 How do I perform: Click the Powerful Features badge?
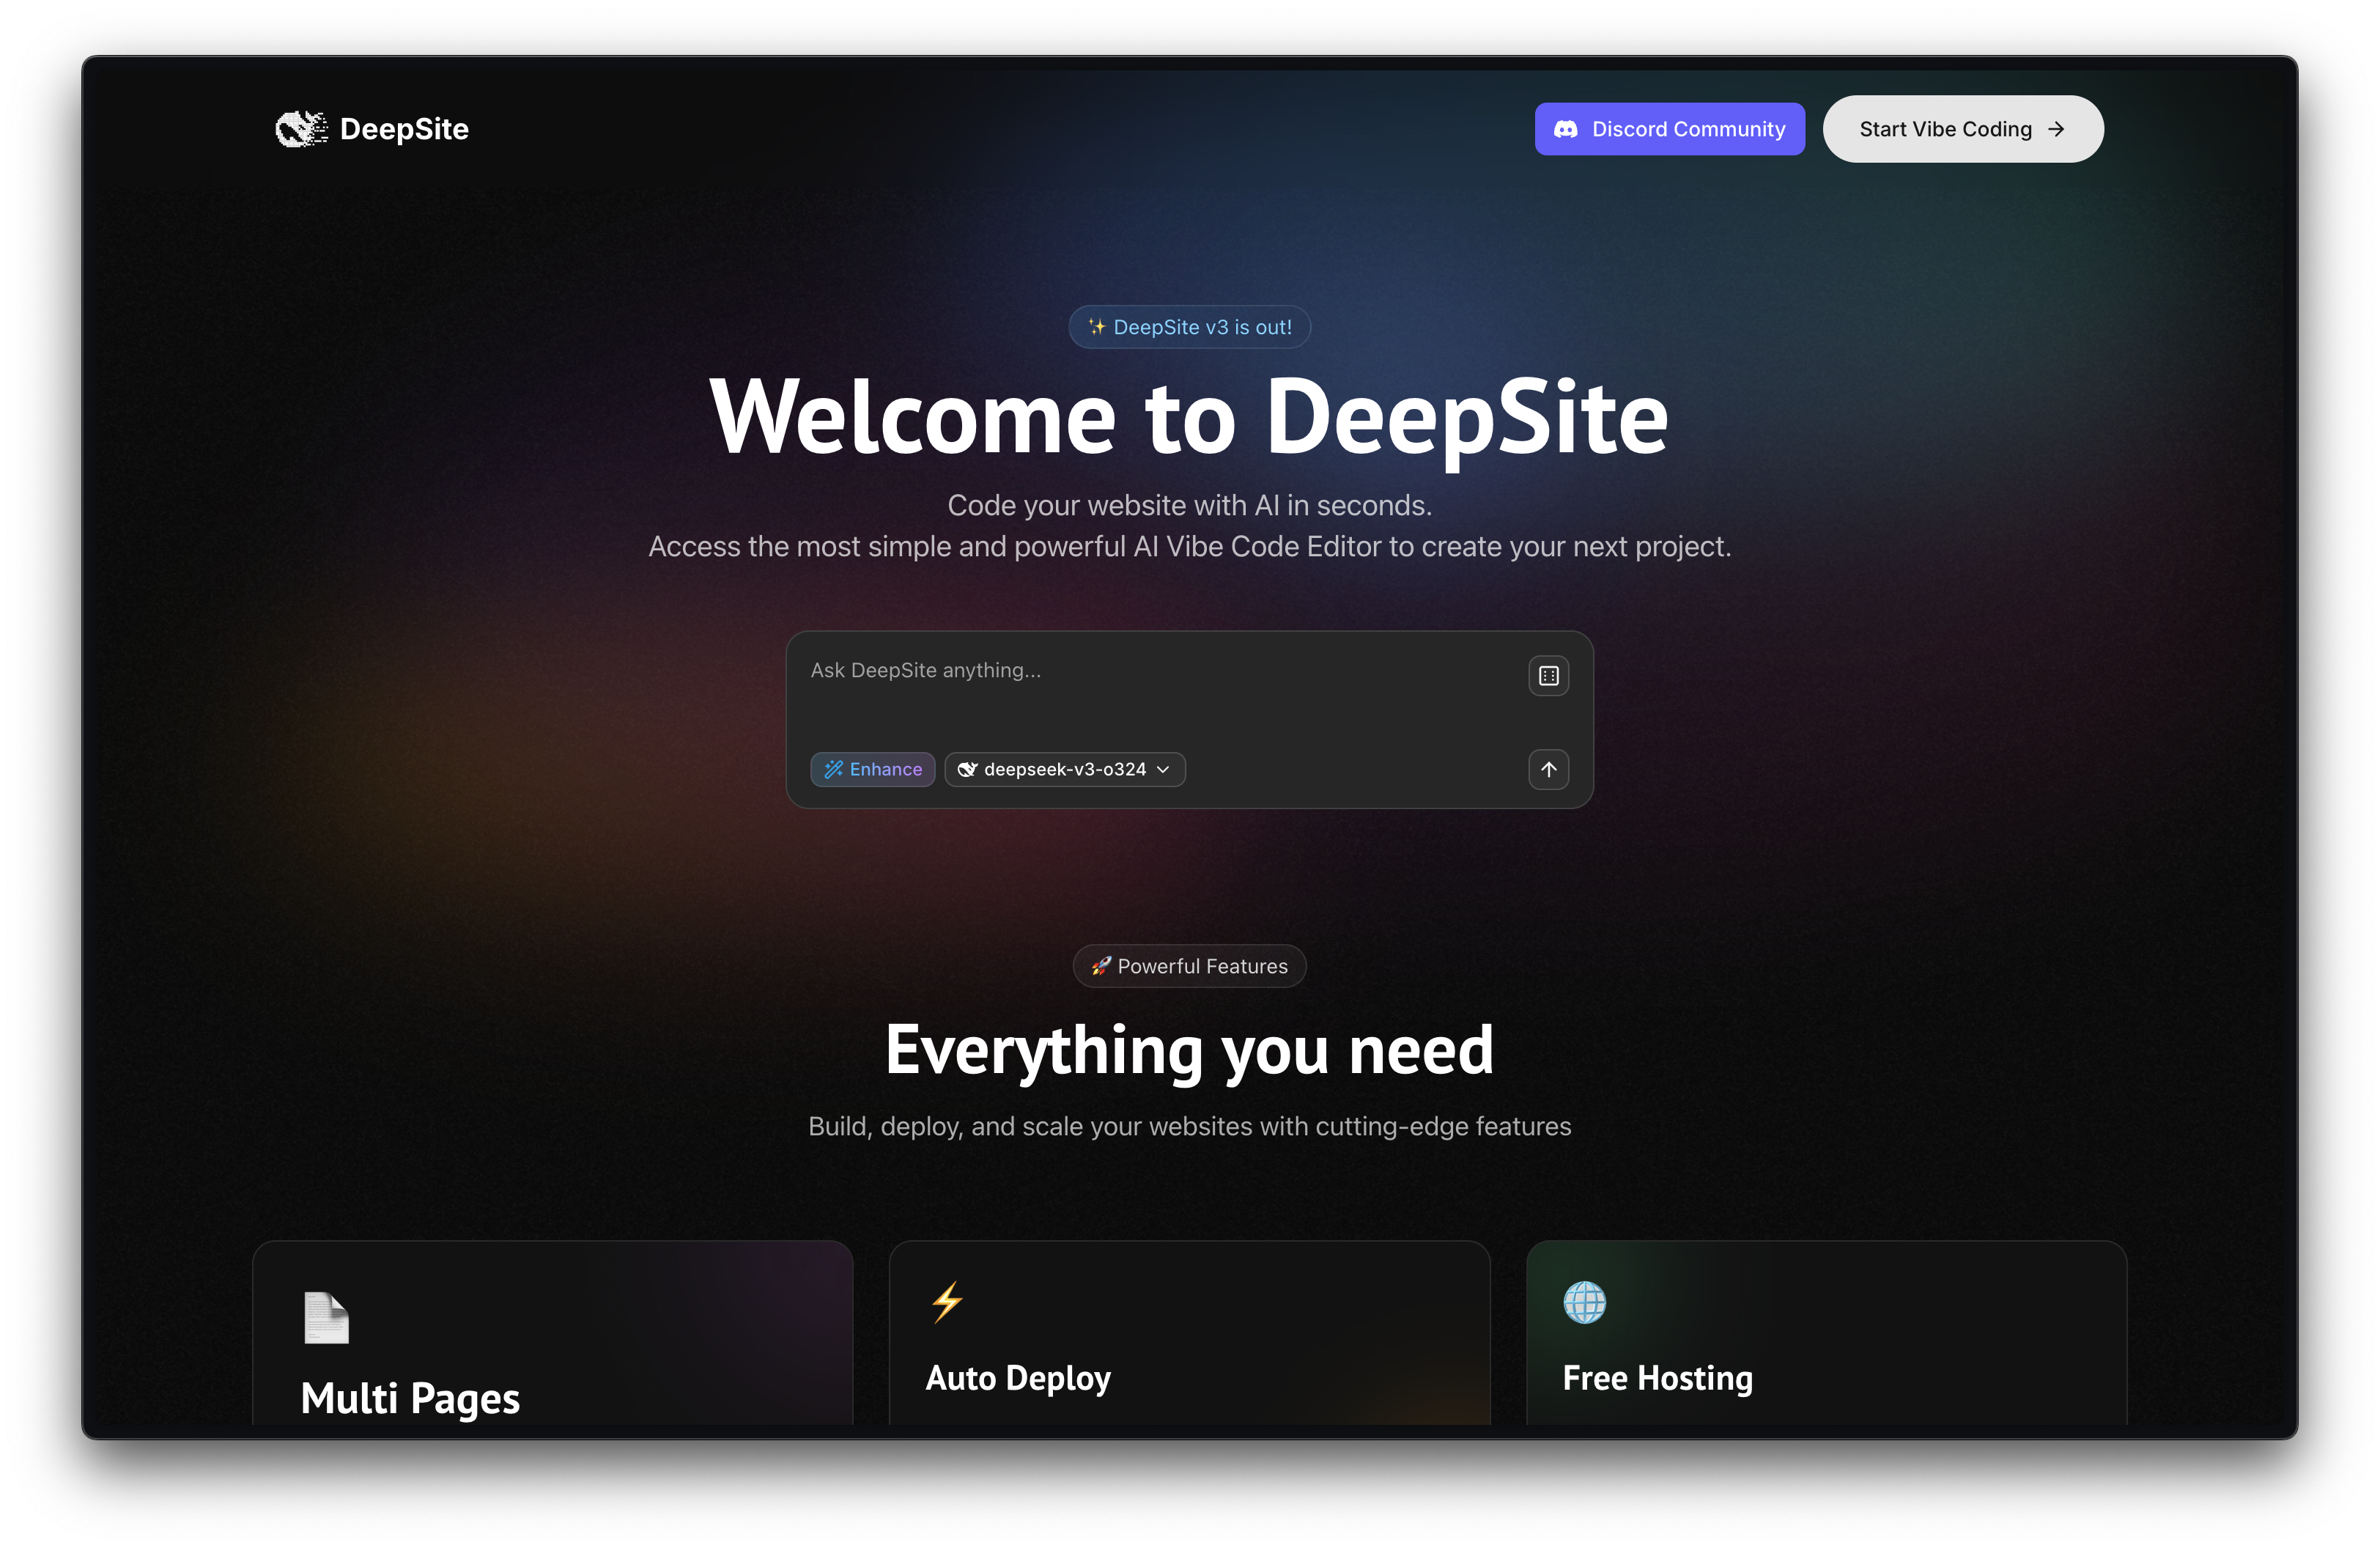(x=1189, y=966)
